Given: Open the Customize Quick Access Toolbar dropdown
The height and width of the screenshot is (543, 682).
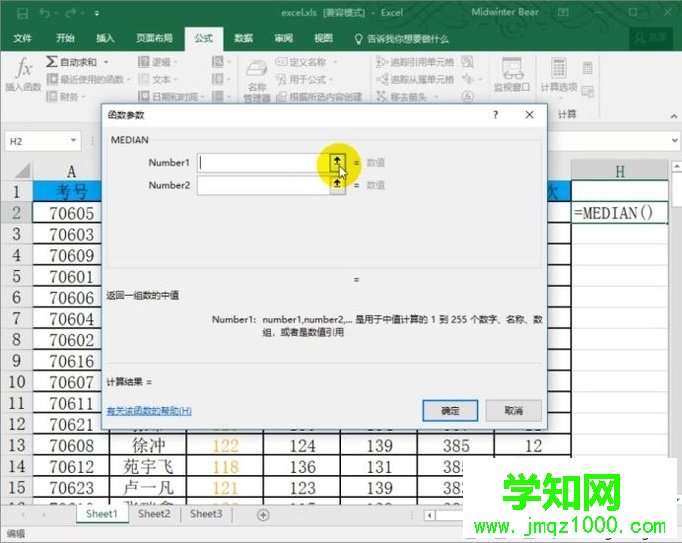Looking at the screenshot, I should [97, 14].
